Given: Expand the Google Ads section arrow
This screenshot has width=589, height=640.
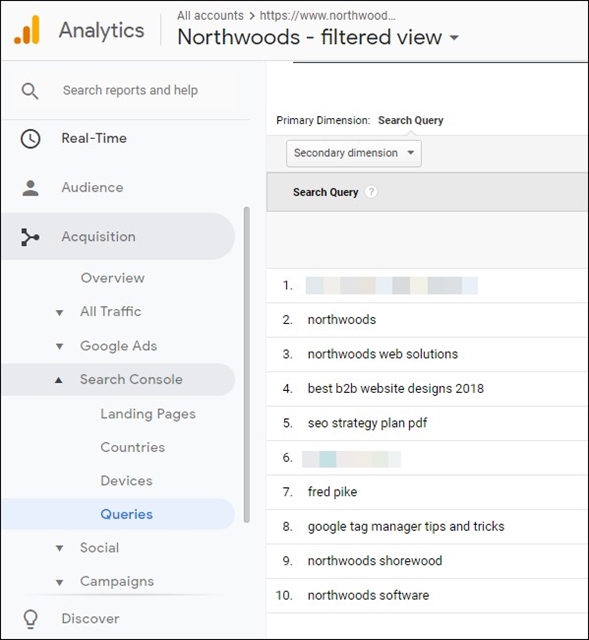Looking at the screenshot, I should [60, 347].
